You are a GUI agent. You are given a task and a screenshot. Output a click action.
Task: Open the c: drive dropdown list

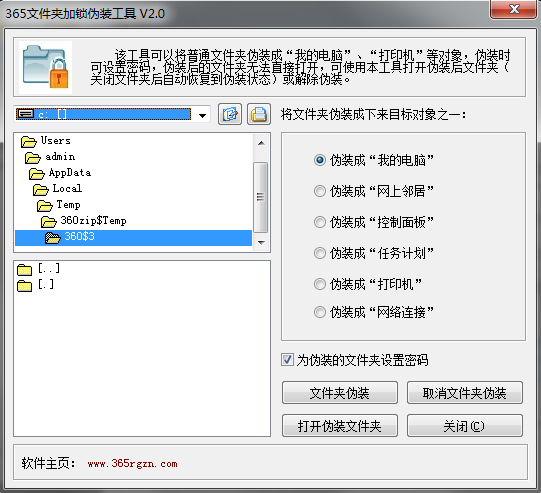[203, 115]
